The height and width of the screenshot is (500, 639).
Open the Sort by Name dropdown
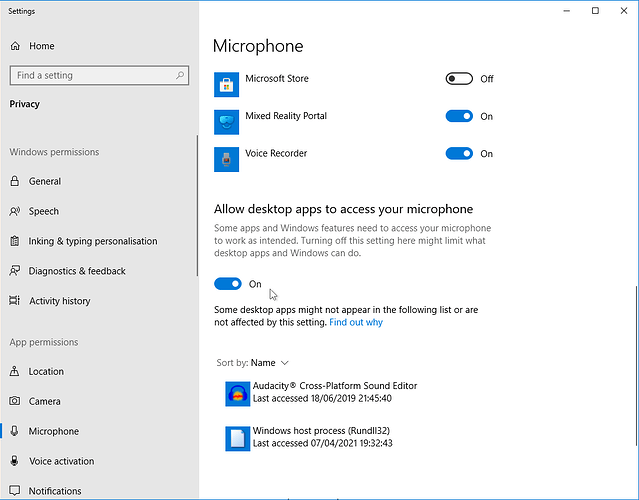point(253,363)
